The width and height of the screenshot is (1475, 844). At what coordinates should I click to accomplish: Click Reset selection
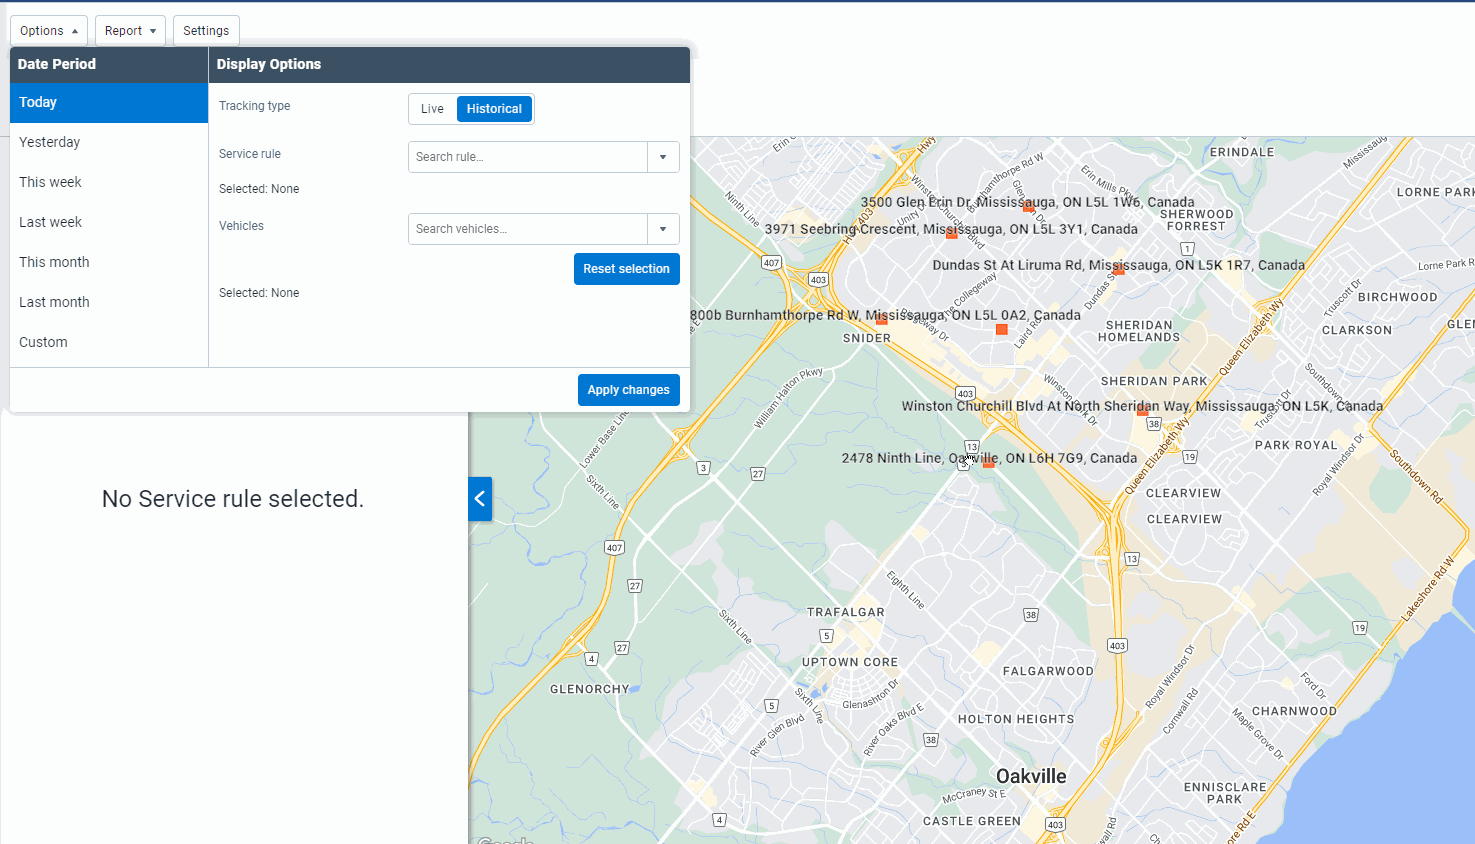coord(626,268)
